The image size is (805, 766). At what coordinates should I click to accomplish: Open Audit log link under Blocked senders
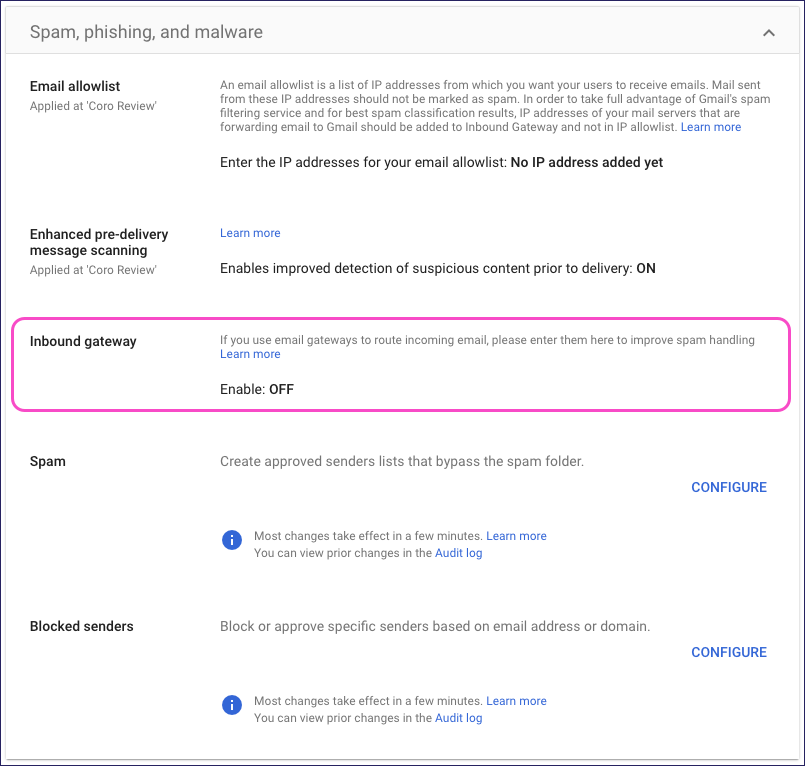coord(458,718)
